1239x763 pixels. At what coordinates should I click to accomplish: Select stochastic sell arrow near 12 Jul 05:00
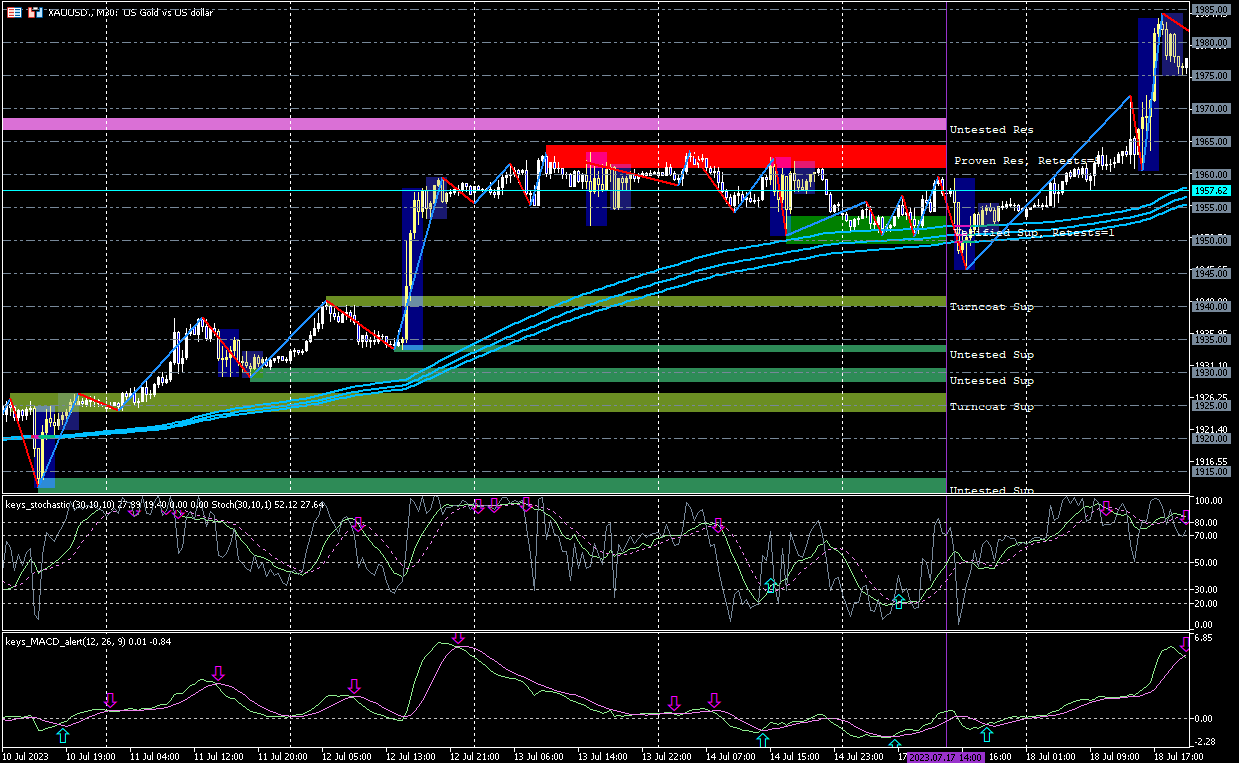coord(357,522)
